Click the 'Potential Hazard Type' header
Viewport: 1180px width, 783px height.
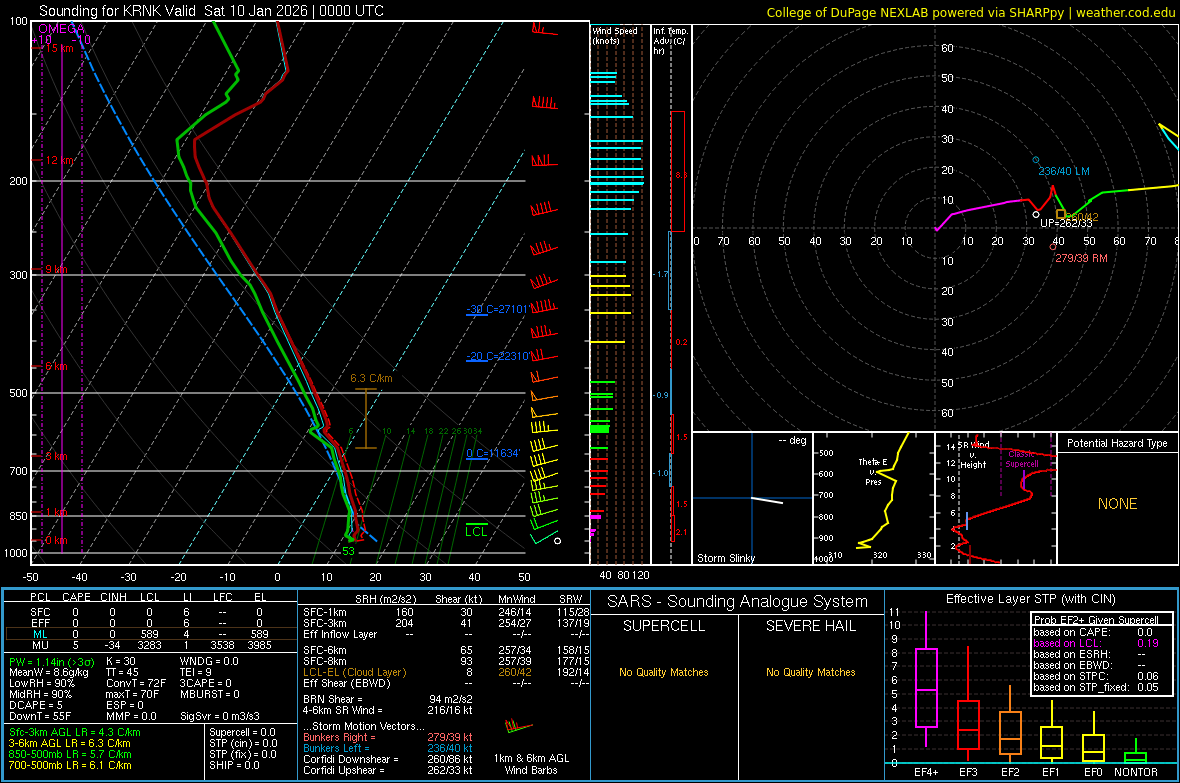pyautogui.click(x=1118, y=443)
